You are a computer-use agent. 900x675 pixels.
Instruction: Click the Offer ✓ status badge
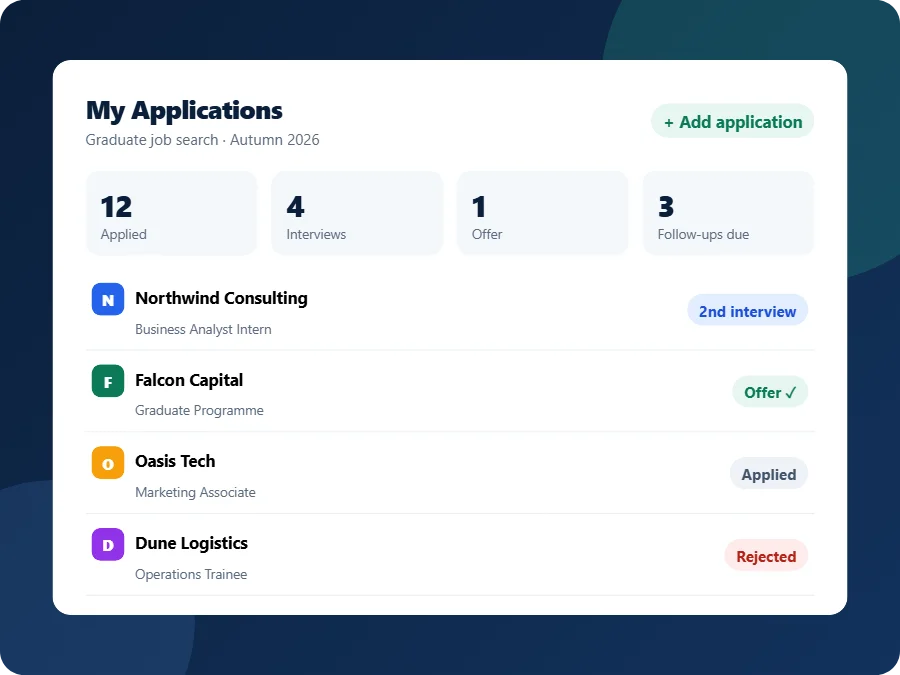(770, 392)
